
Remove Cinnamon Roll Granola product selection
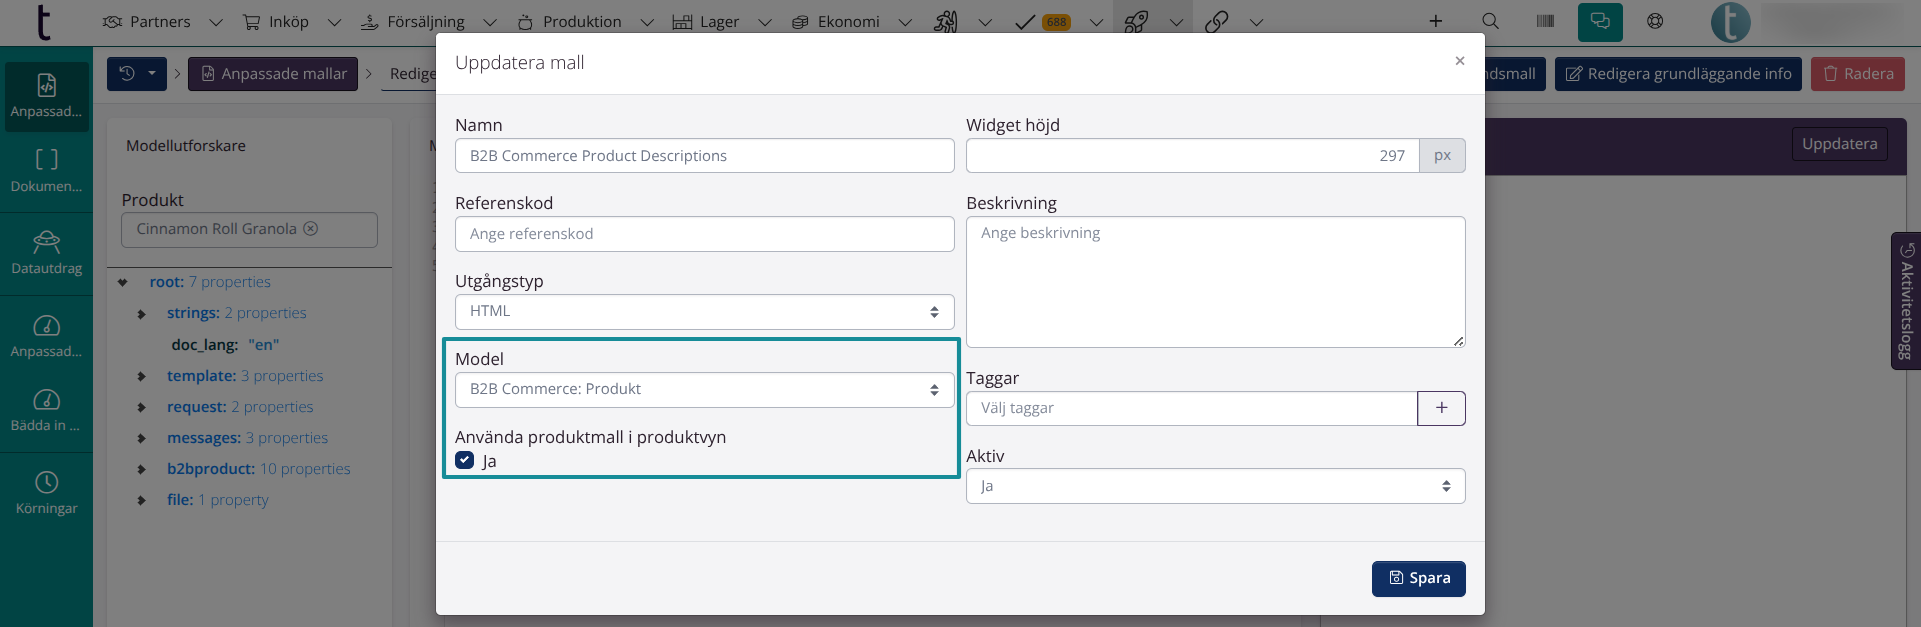tap(311, 229)
